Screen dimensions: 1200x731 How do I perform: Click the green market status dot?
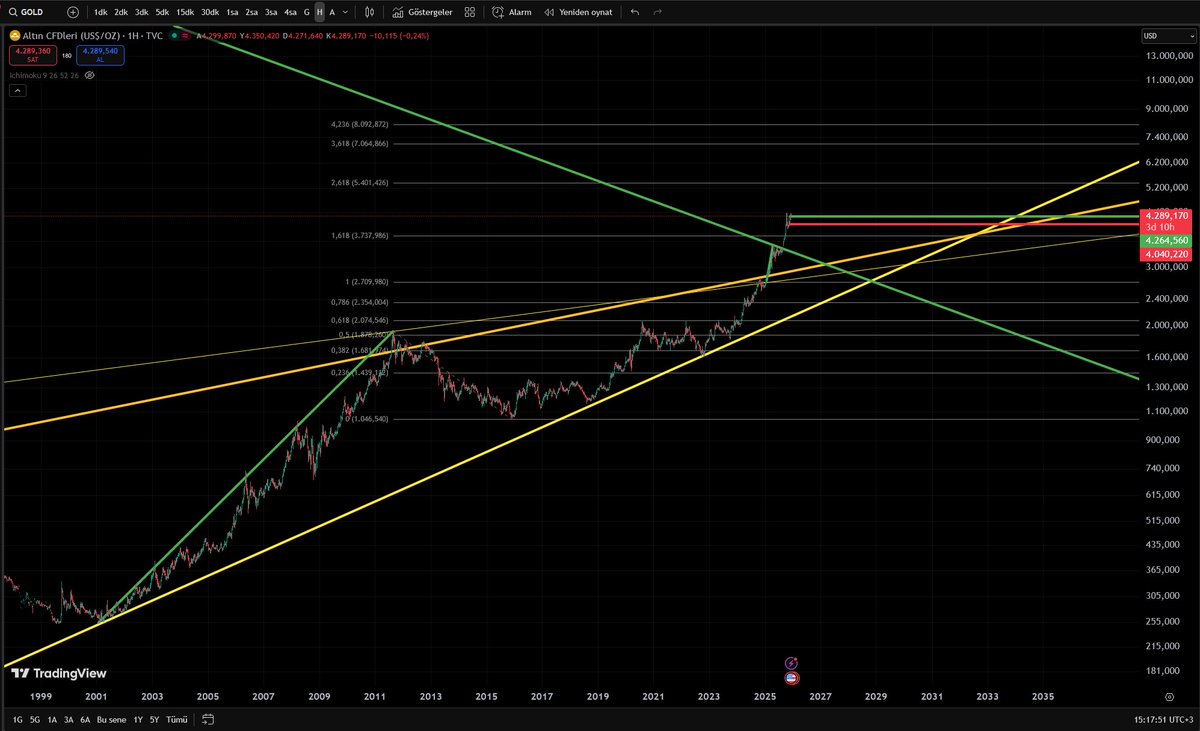pos(176,35)
